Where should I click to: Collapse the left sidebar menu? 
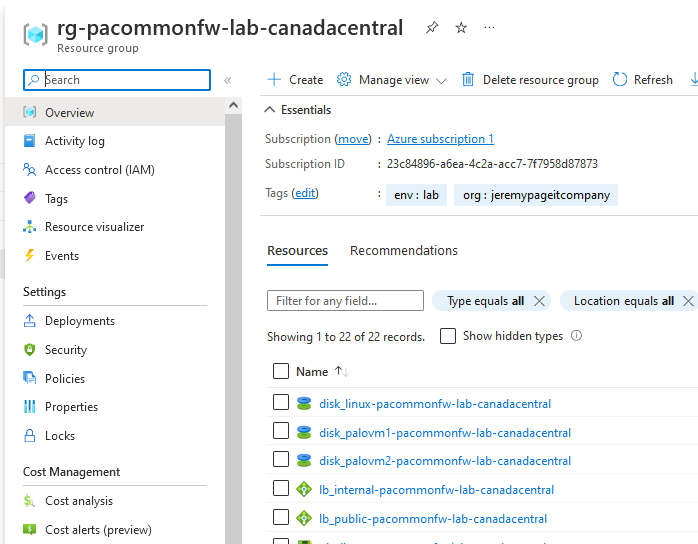[x=227, y=80]
